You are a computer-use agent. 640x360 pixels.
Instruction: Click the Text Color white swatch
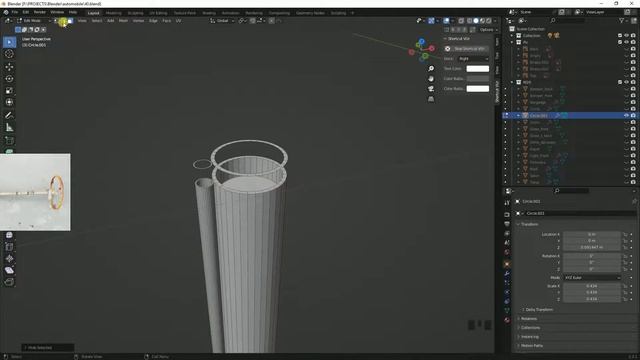click(x=478, y=69)
